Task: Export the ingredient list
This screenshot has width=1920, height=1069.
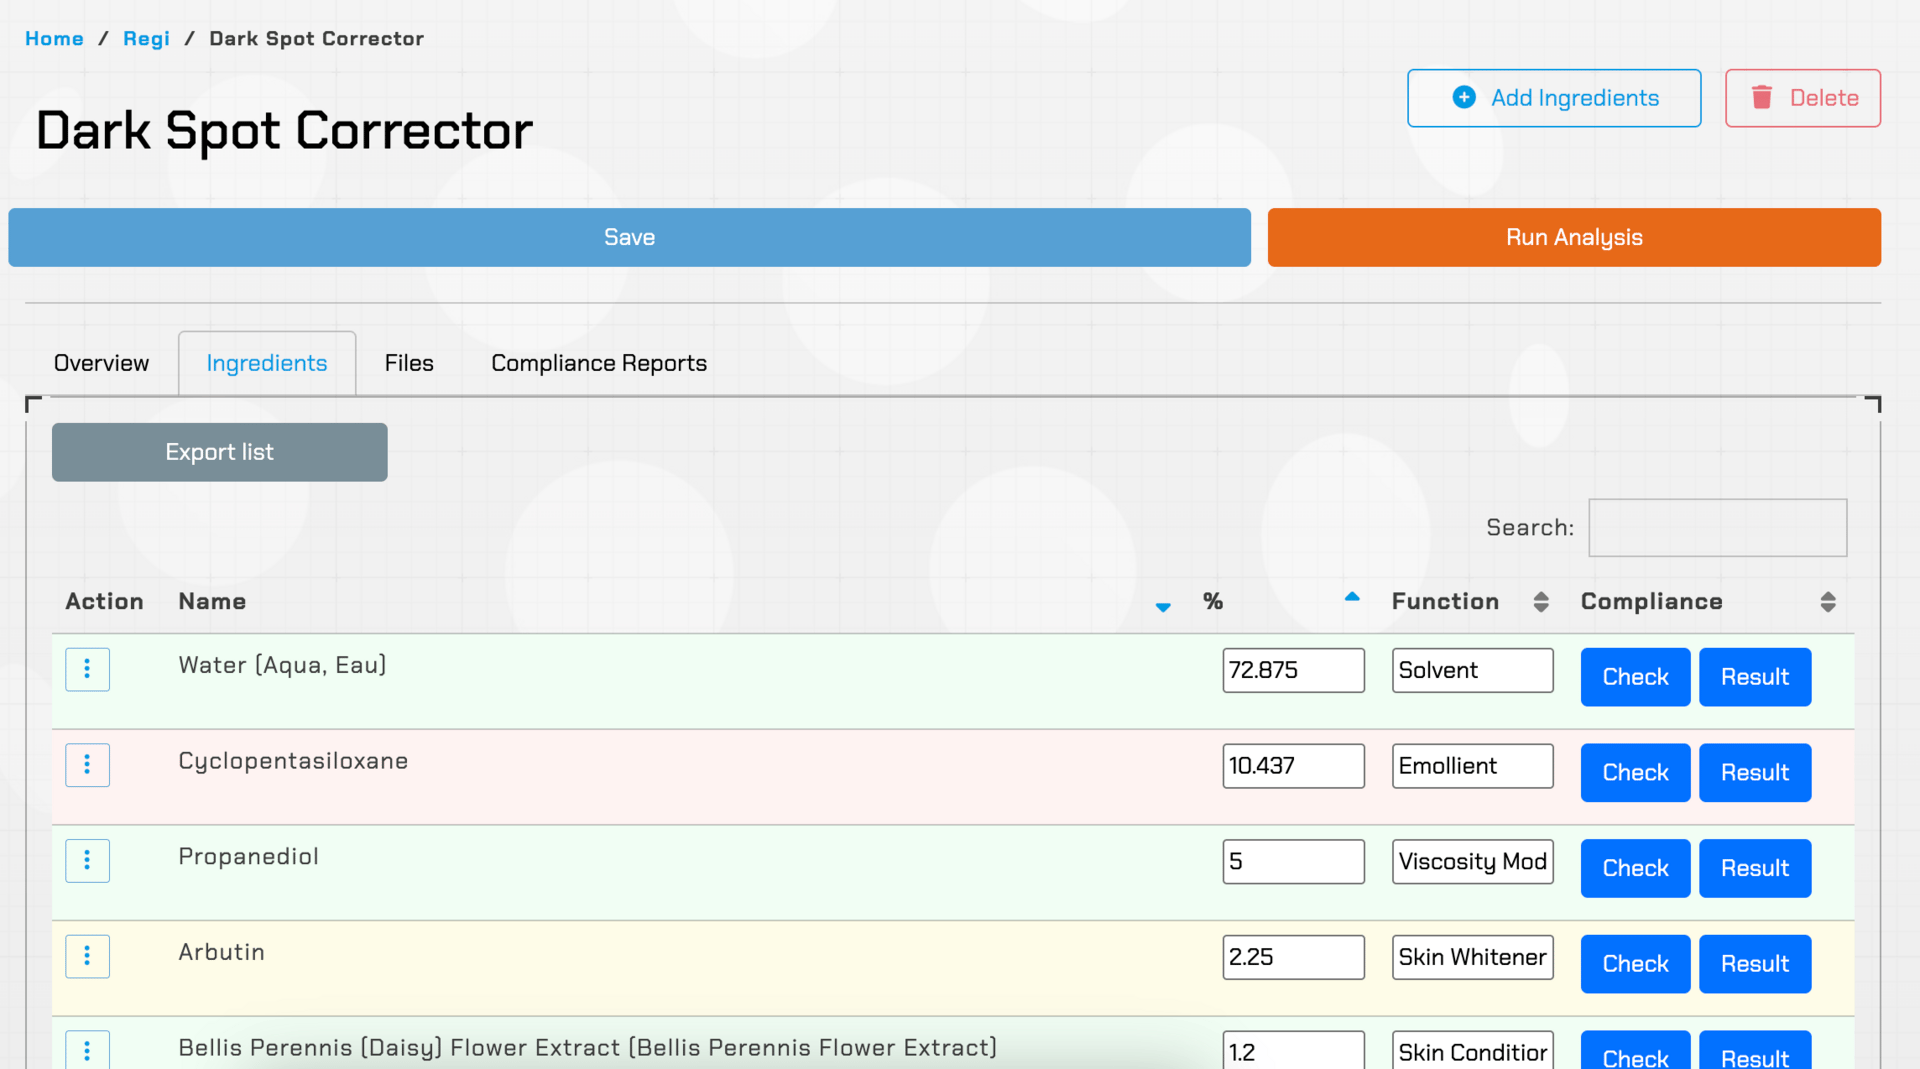Action: (x=219, y=452)
